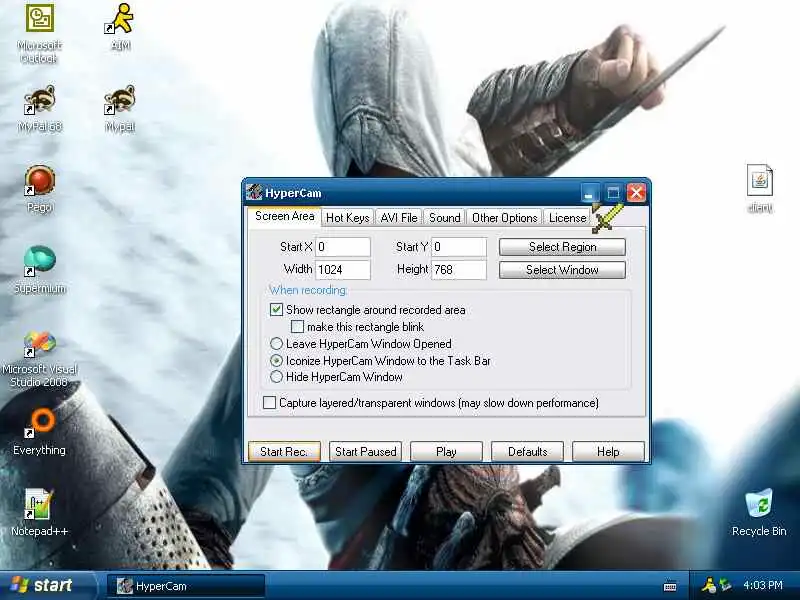
Task: Click the Width input field
Action: point(343,270)
